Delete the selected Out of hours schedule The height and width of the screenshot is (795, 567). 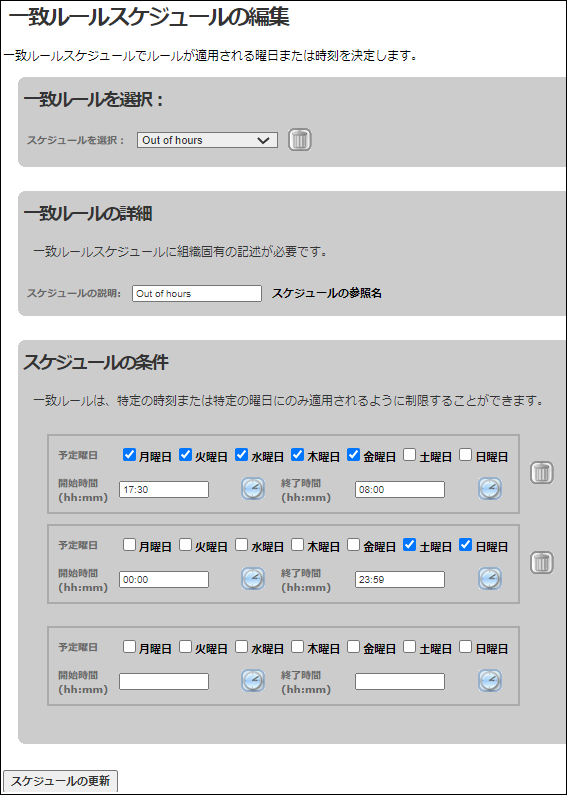click(300, 140)
